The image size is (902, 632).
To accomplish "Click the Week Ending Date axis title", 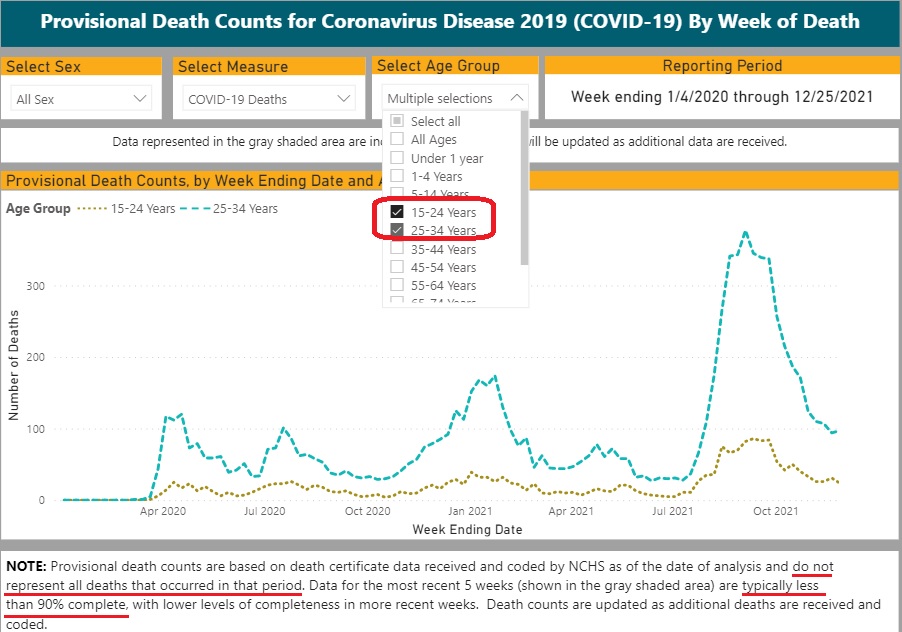I will 467,530.
